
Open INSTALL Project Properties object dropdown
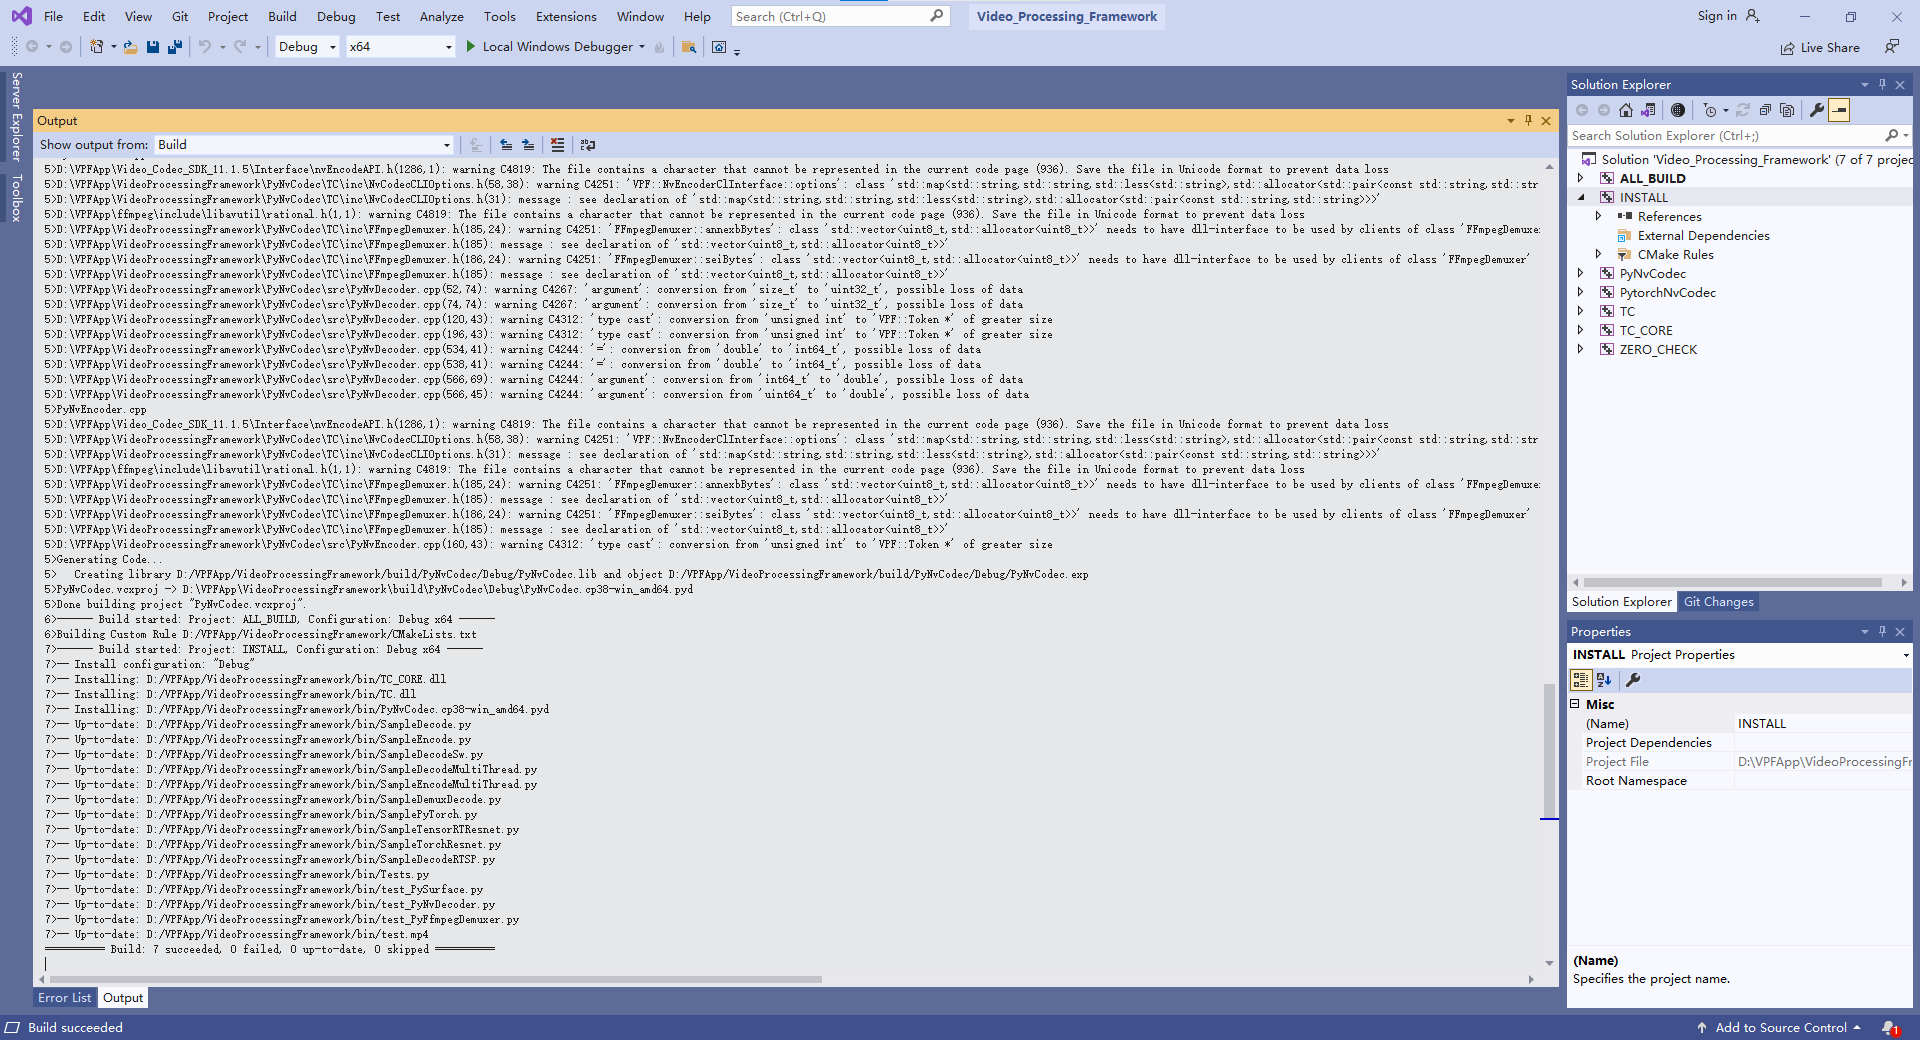(x=1905, y=655)
